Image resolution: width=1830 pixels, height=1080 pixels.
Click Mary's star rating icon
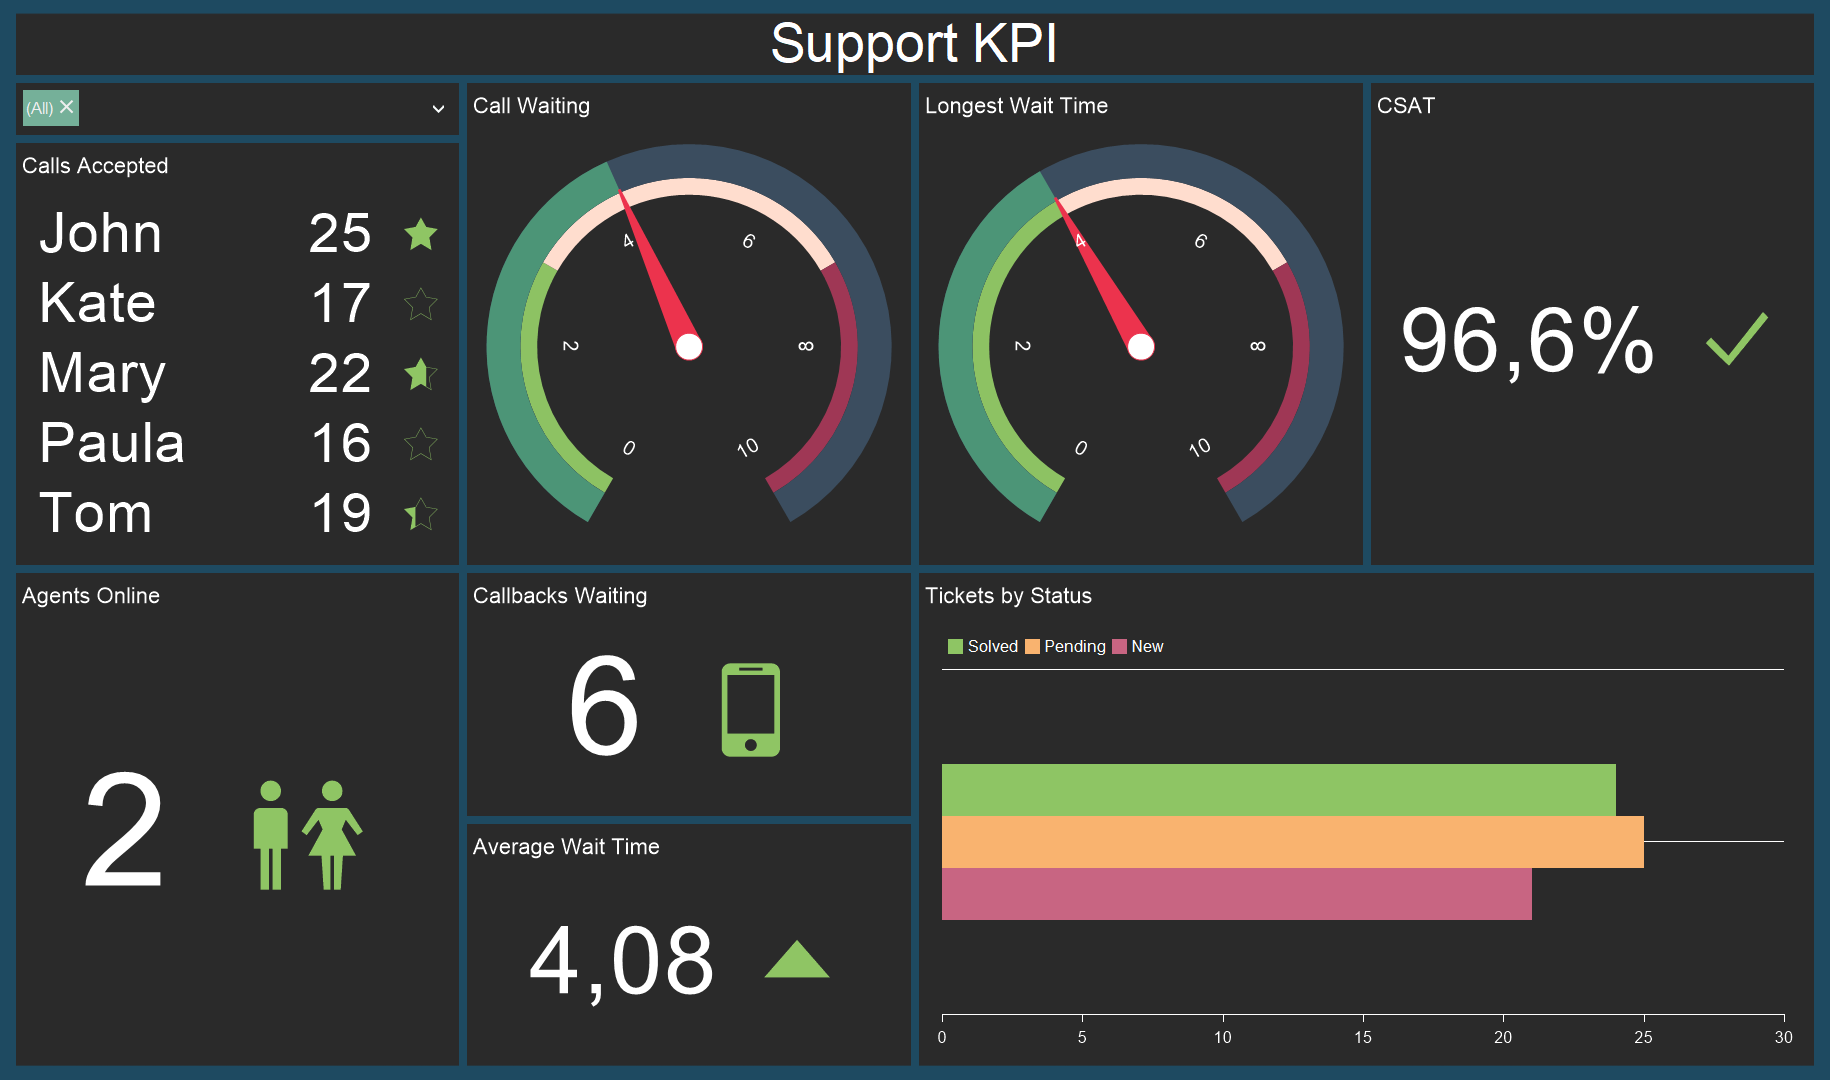pyautogui.click(x=421, y=374)
